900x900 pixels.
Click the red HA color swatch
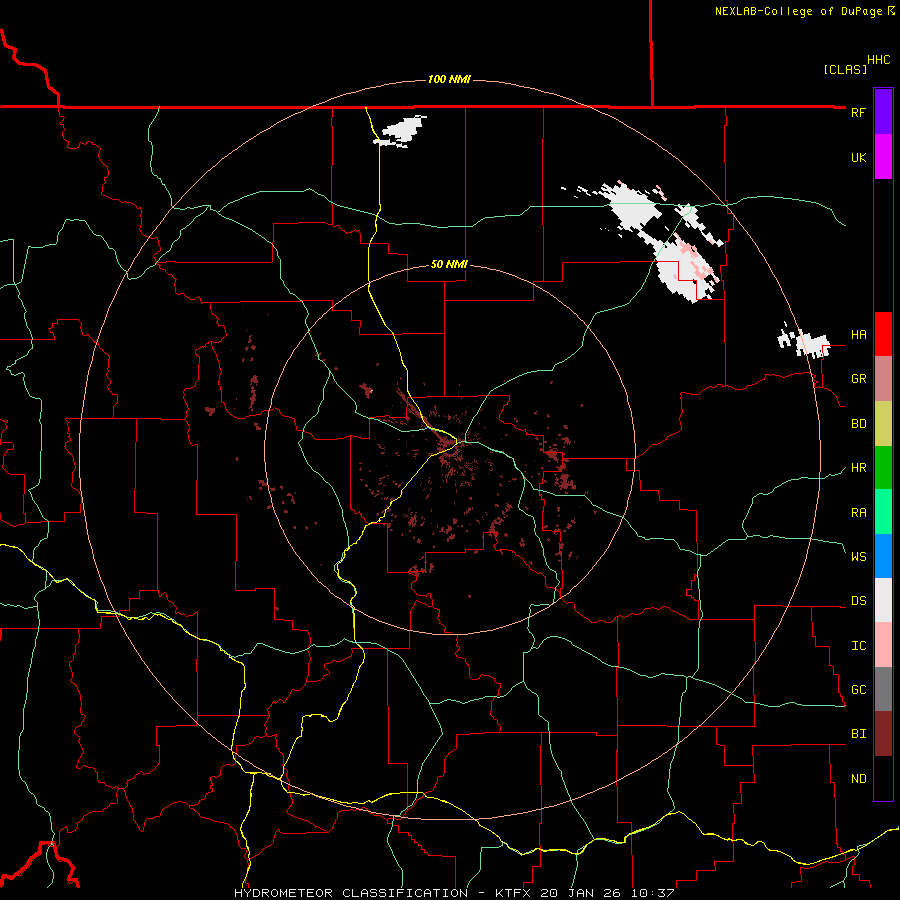pyautogui.click(x=883, y=334)
